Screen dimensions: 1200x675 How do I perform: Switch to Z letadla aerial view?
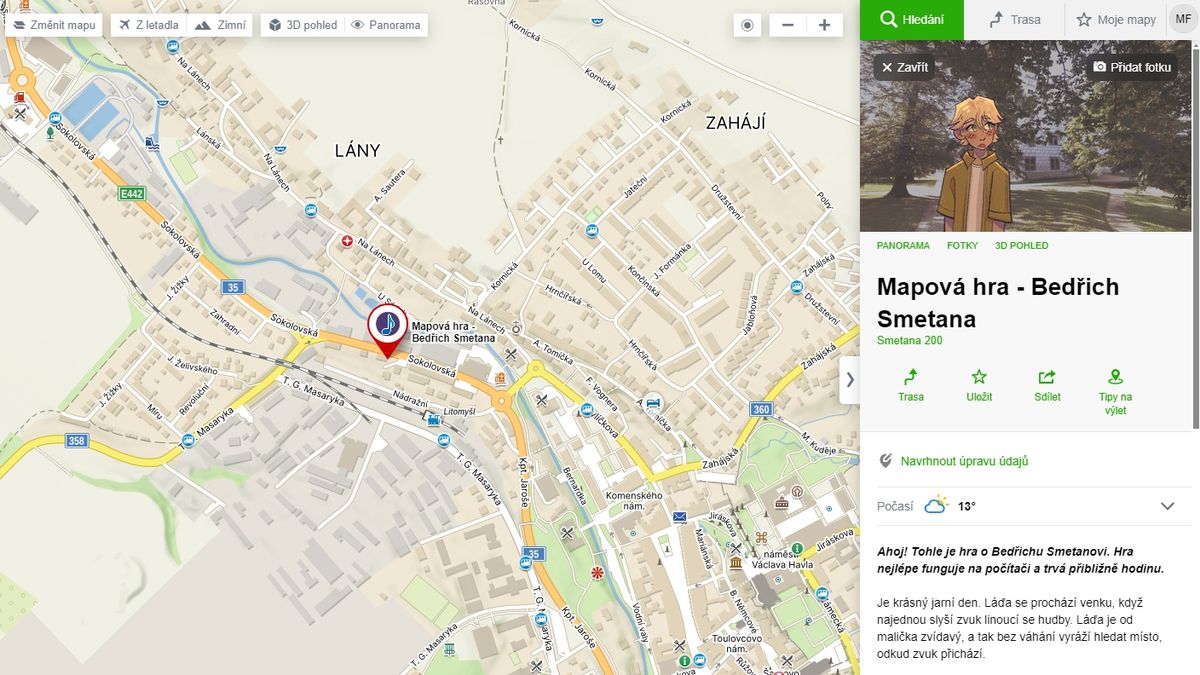(x=148, y=25)
